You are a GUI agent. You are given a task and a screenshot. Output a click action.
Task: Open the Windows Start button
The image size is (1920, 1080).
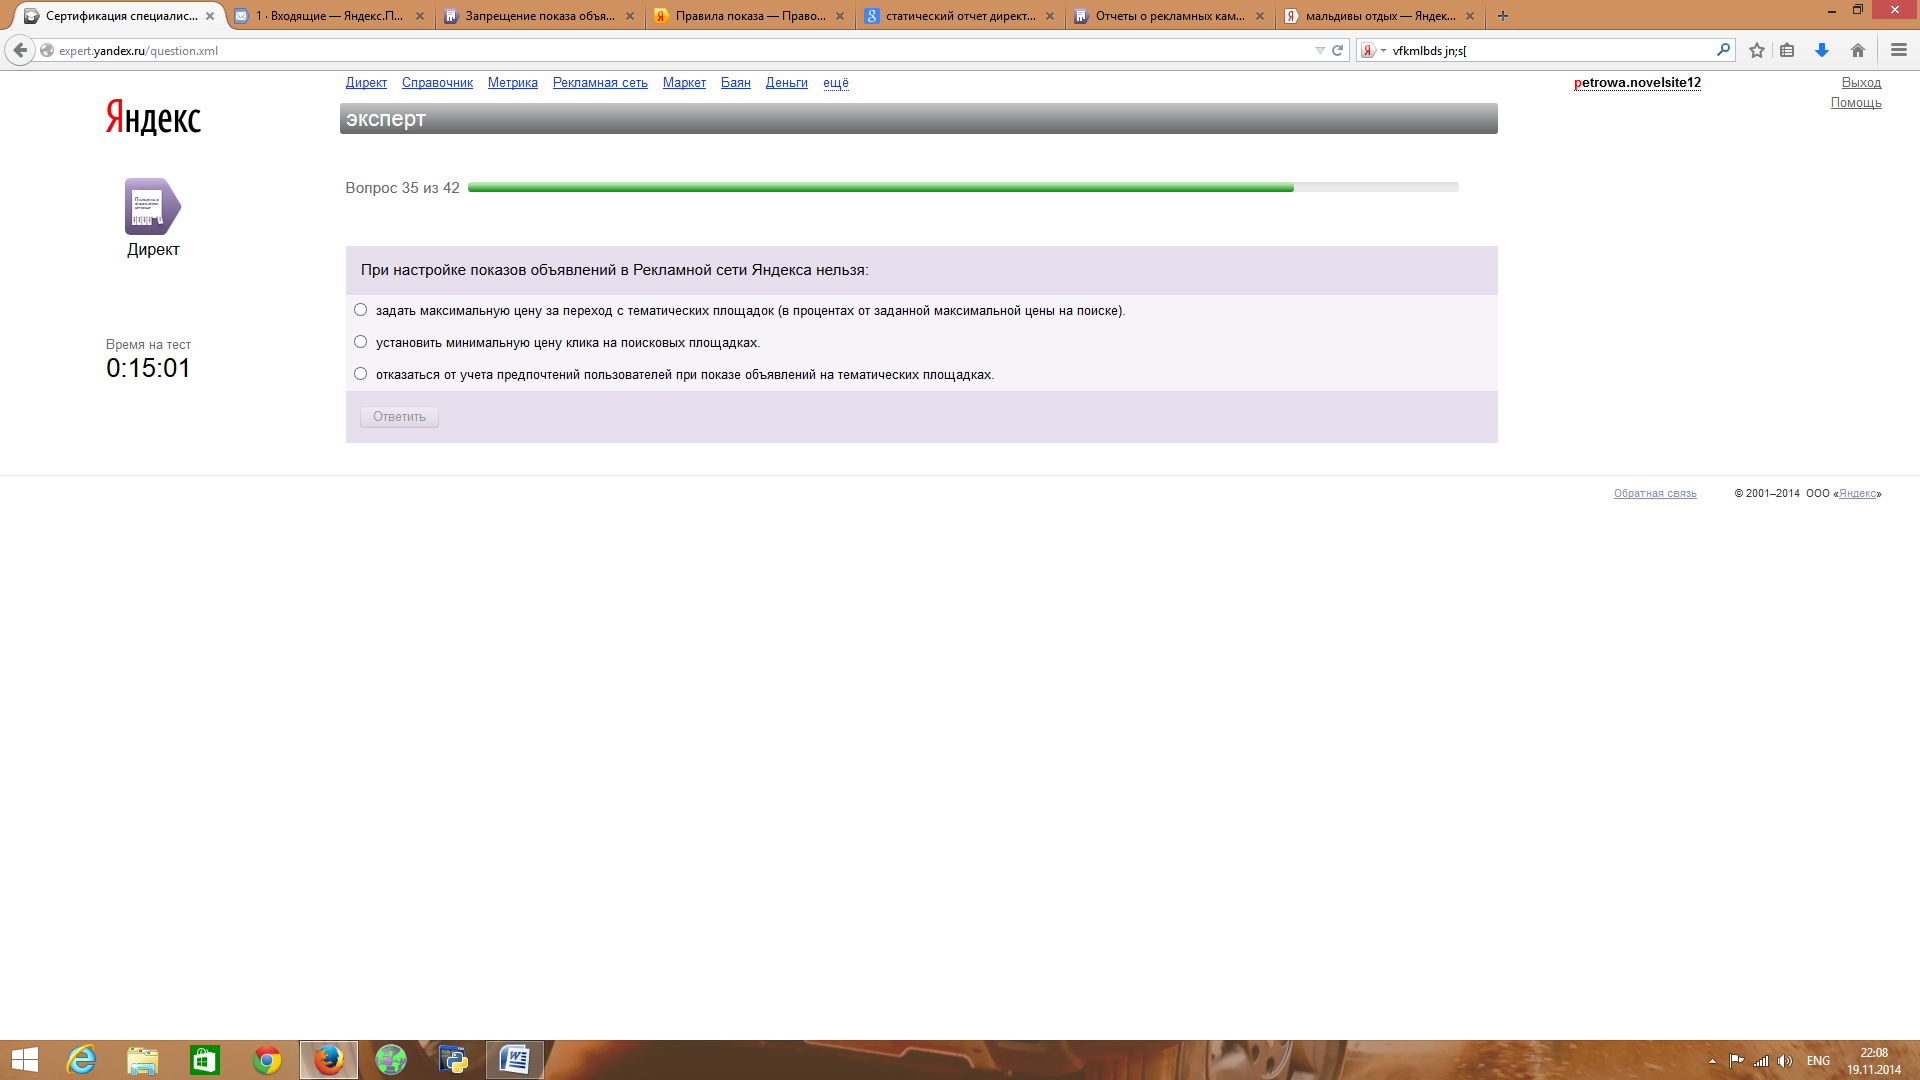coord(24,1060)
